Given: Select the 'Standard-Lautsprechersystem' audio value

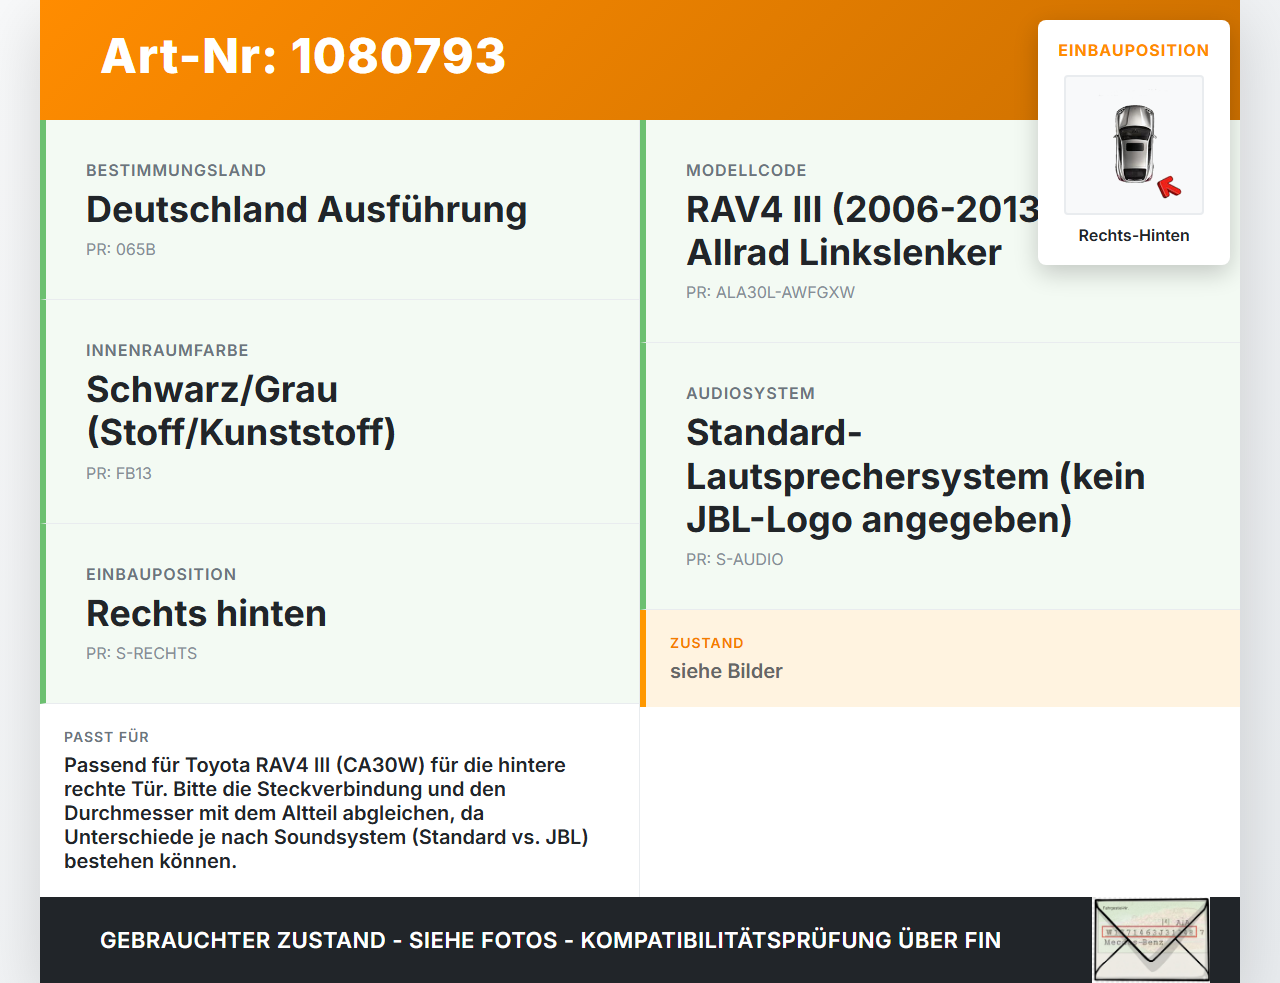Looking at the screenshot, I should [915, 476].
